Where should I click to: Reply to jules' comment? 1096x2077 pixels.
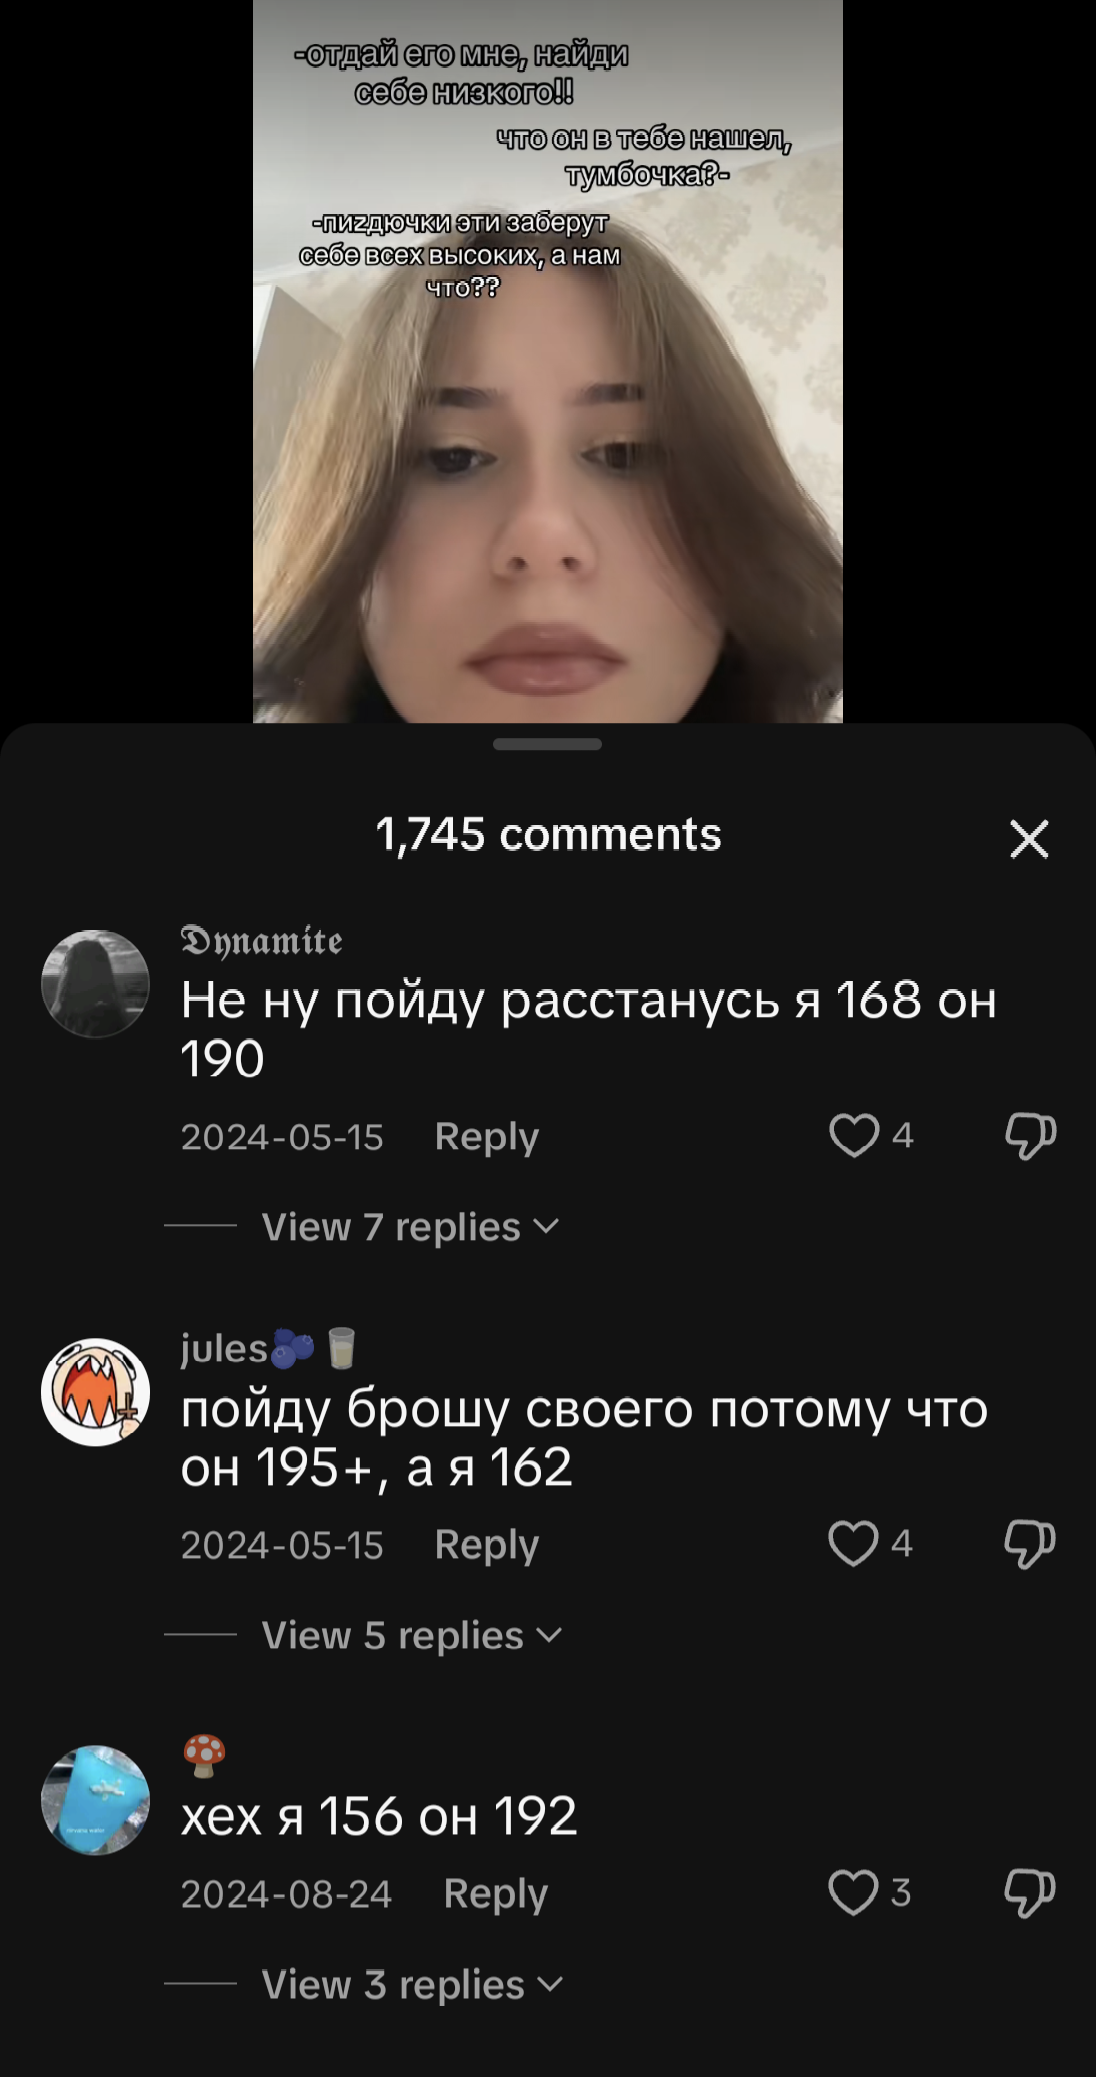click(487, 1545)
